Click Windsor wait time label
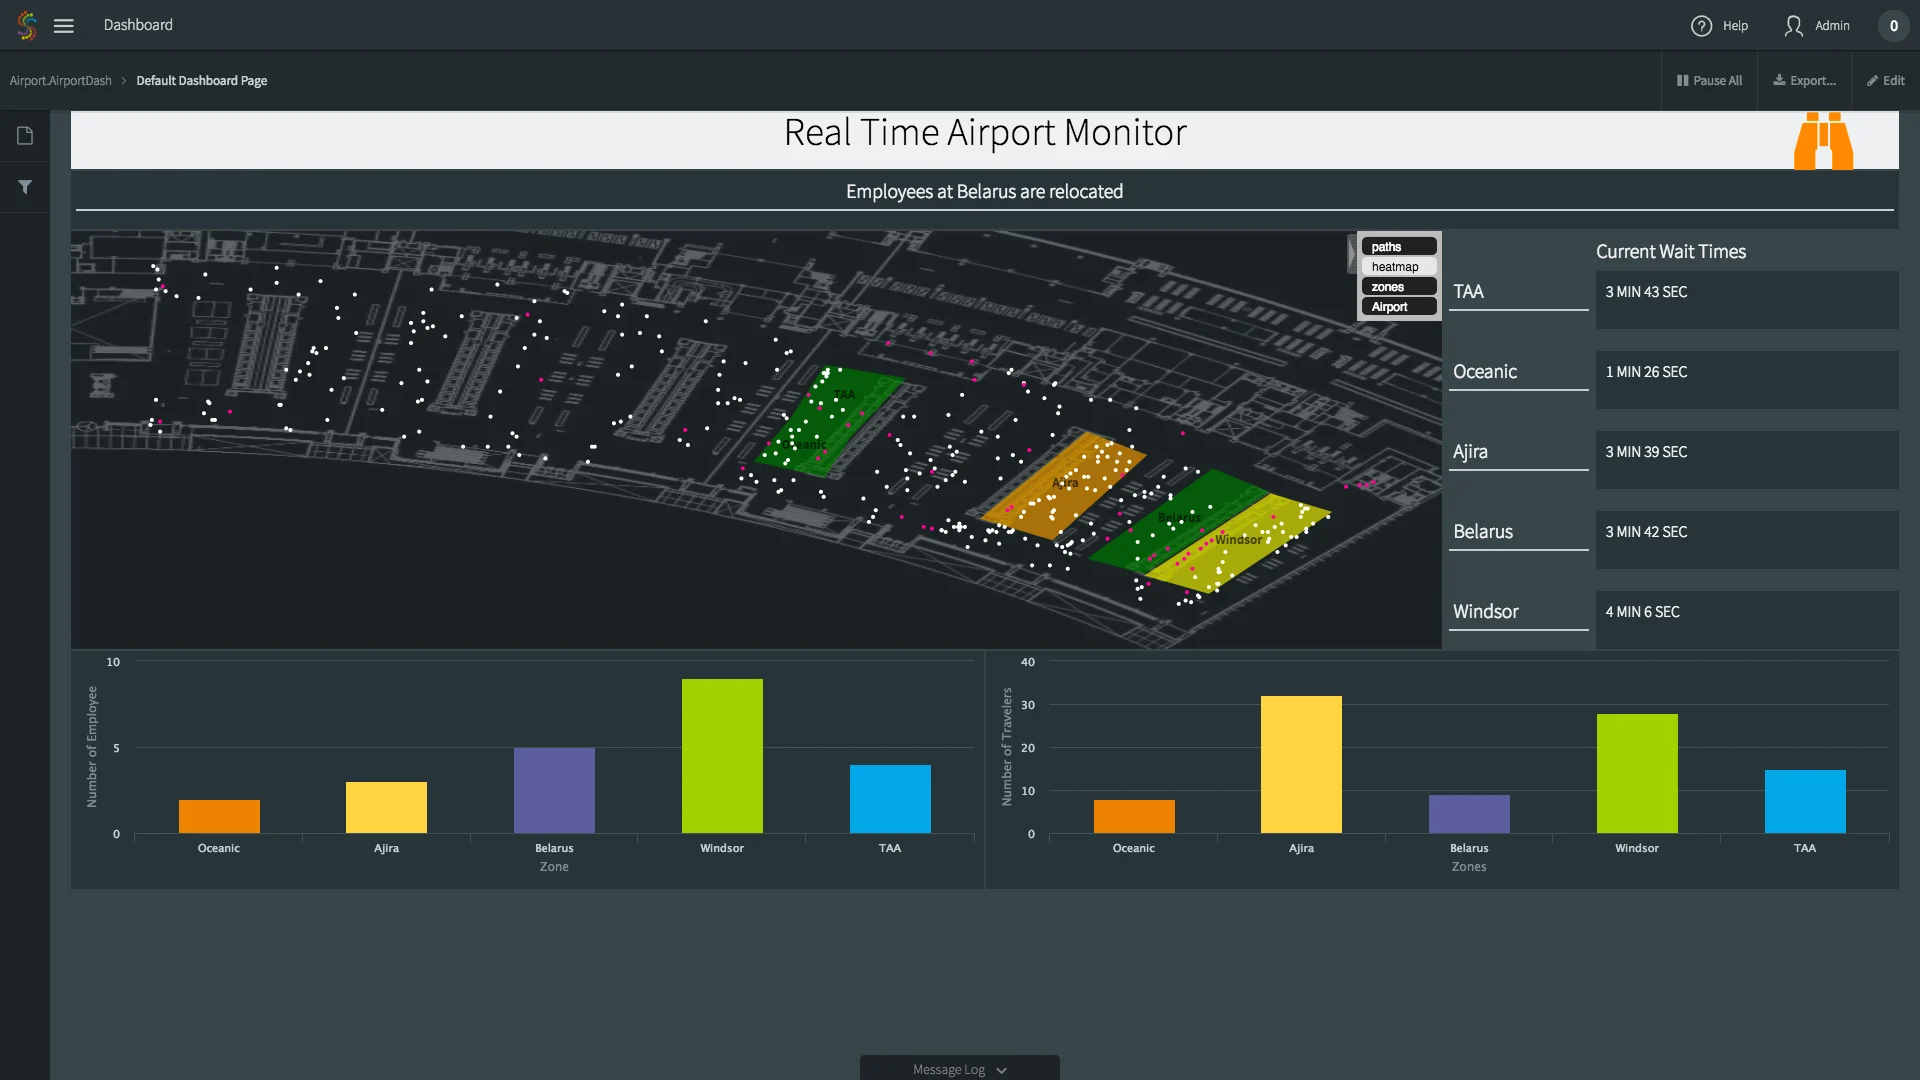1920x1080 pixels. [1486, 612]
